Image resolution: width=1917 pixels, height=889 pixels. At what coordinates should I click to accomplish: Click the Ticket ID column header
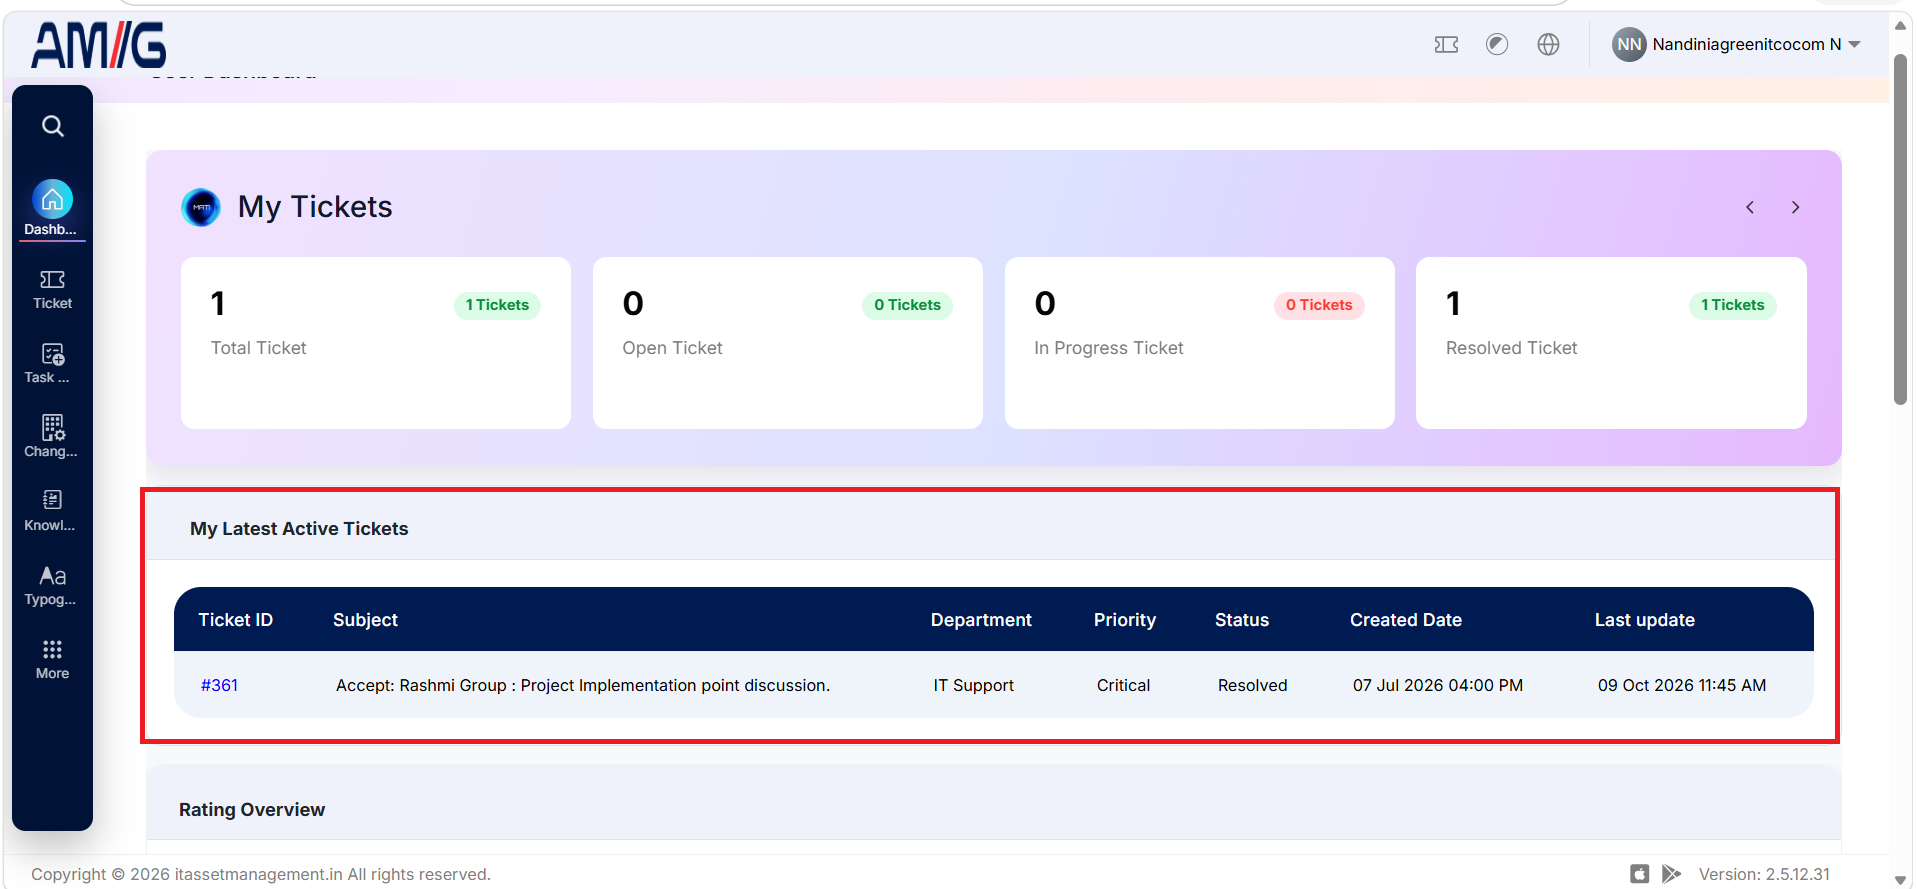(235, 620)
